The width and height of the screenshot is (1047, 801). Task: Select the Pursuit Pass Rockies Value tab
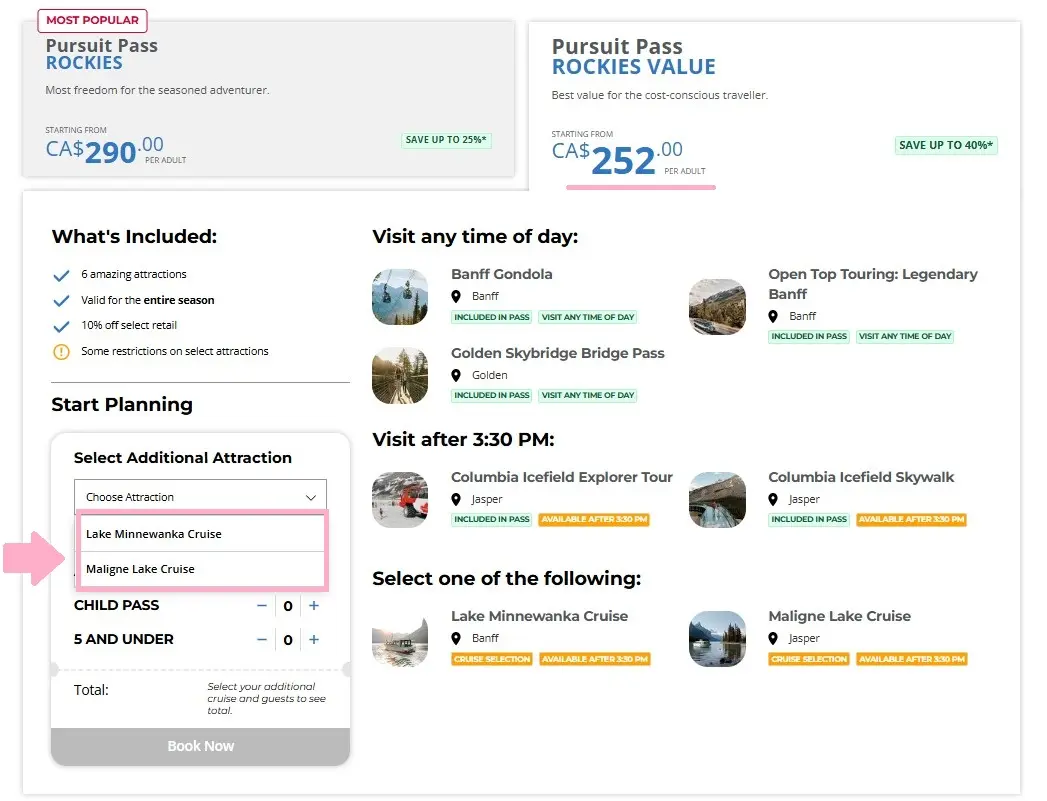tap(775, 107)
